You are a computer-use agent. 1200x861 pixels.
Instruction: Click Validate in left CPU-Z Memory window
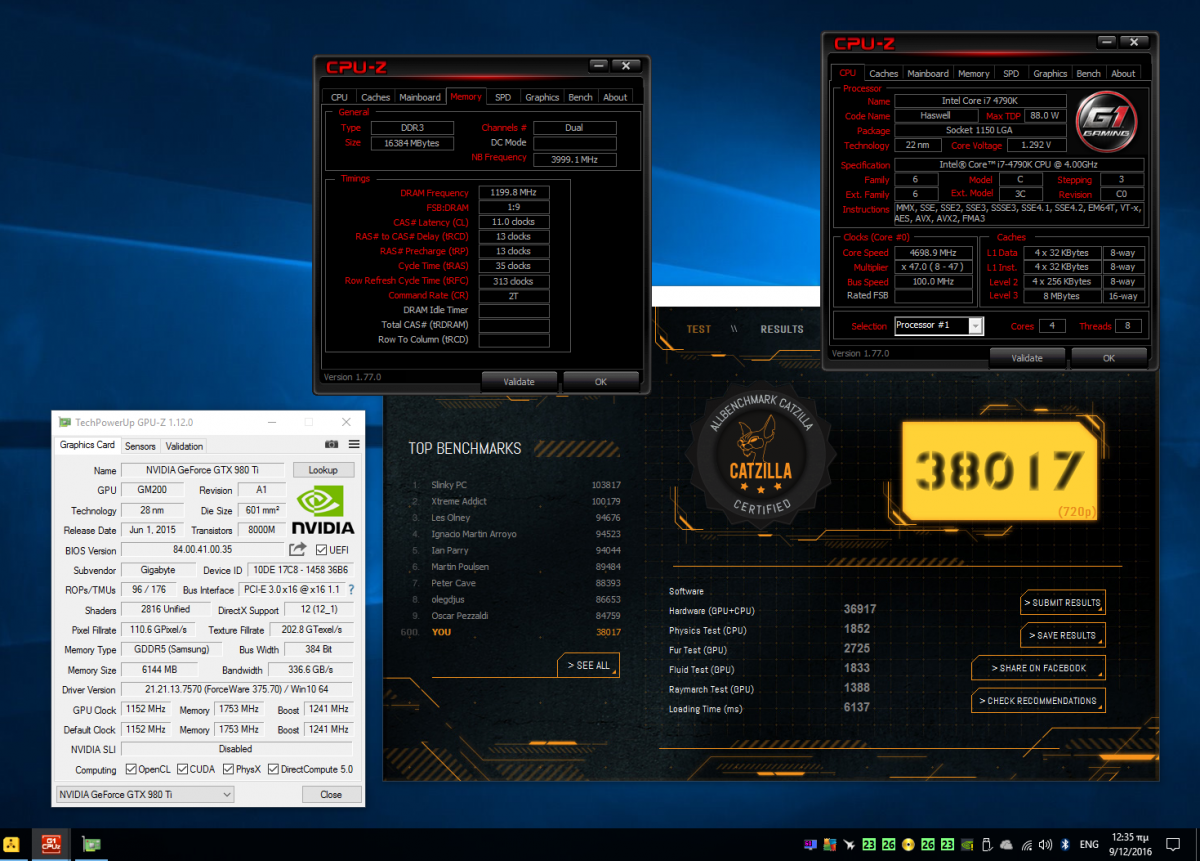tap(519, 381)
